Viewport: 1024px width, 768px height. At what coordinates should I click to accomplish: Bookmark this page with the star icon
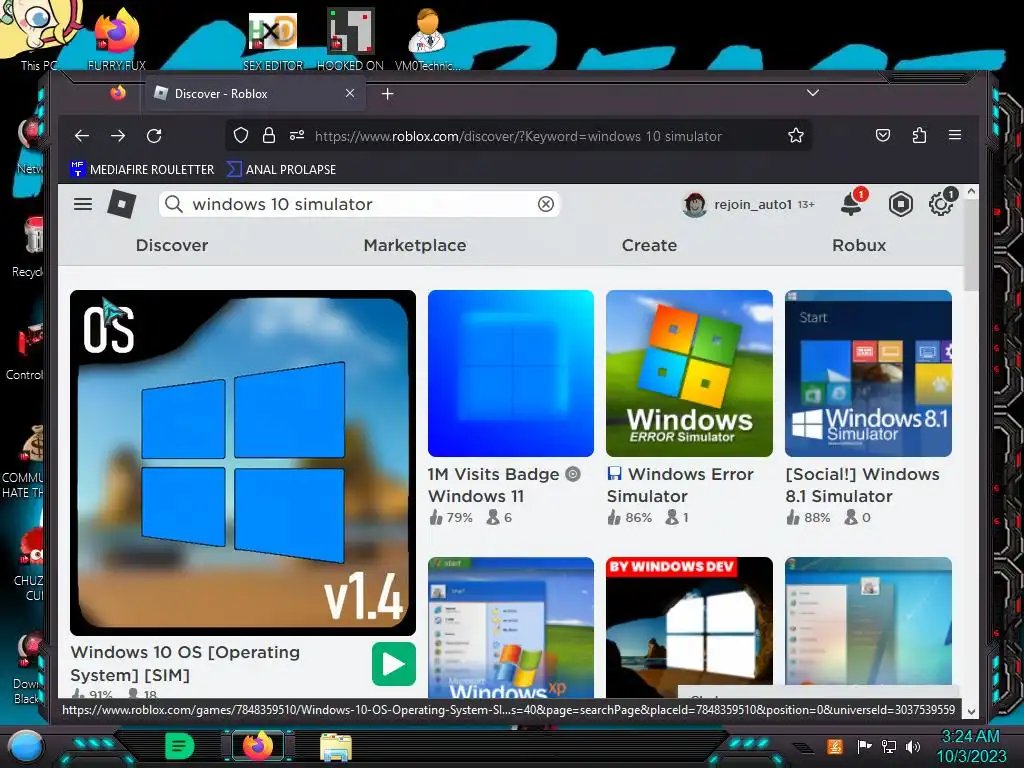pos(795,136)
